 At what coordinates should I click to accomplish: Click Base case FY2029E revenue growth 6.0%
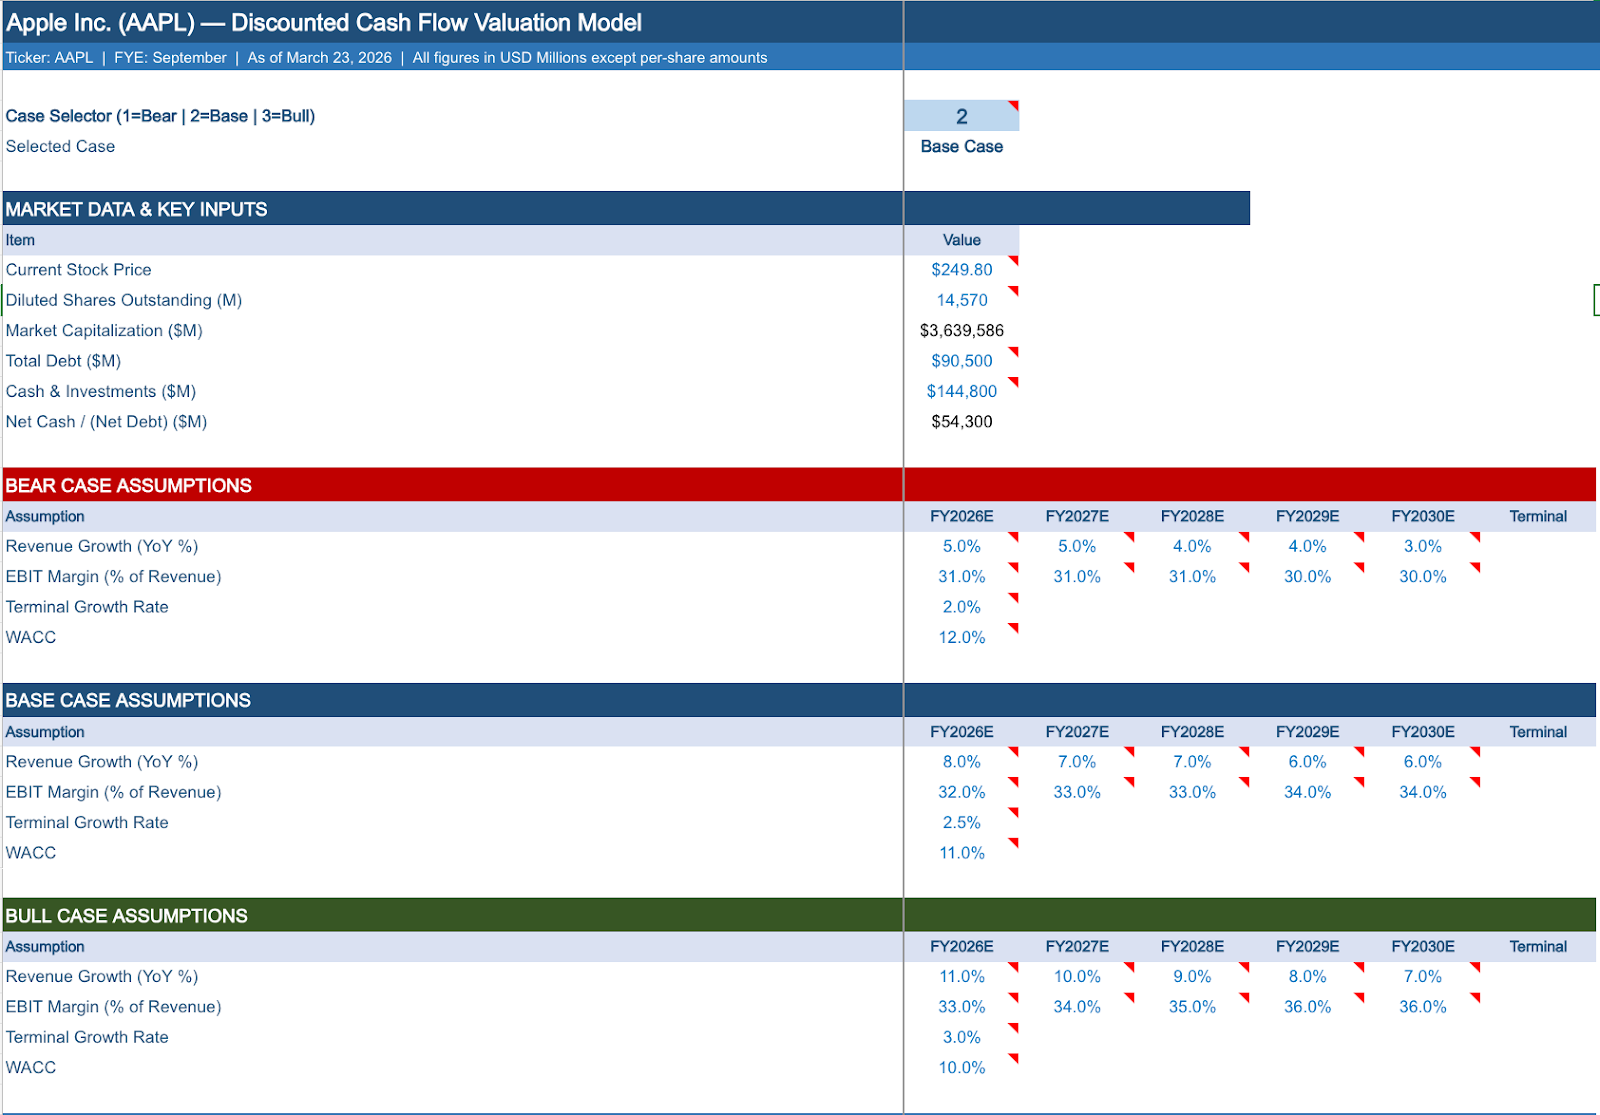[1307, 762]
